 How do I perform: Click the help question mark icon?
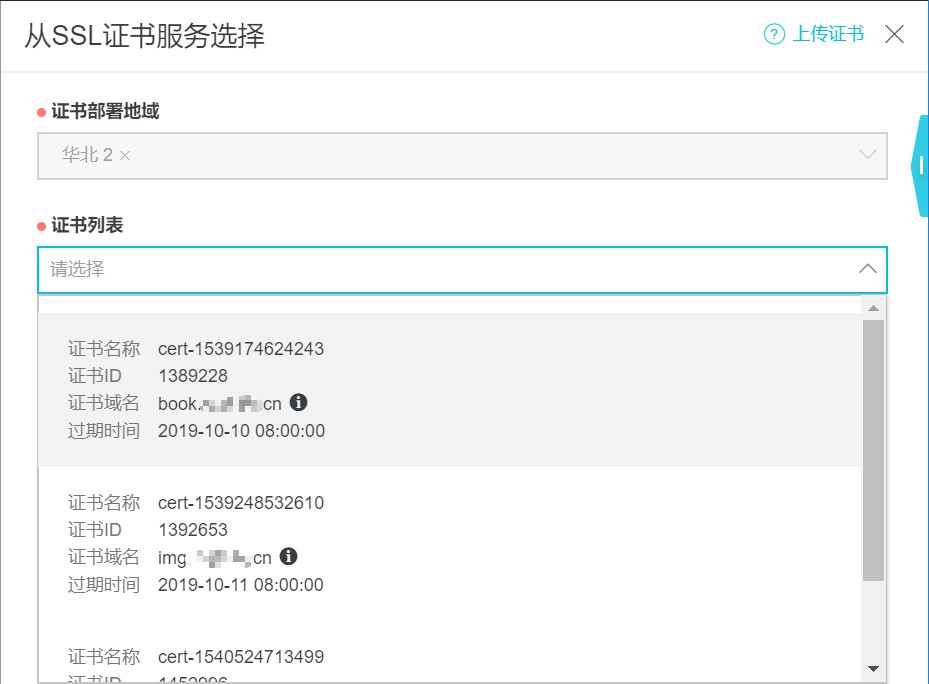(774, 35)
